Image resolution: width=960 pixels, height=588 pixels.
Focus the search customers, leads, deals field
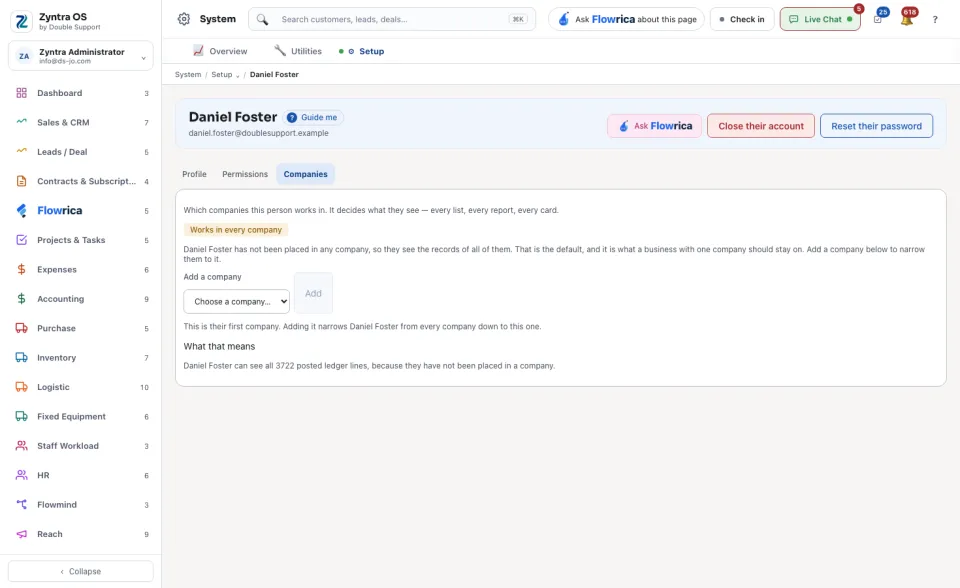click(x=392, y=20)
